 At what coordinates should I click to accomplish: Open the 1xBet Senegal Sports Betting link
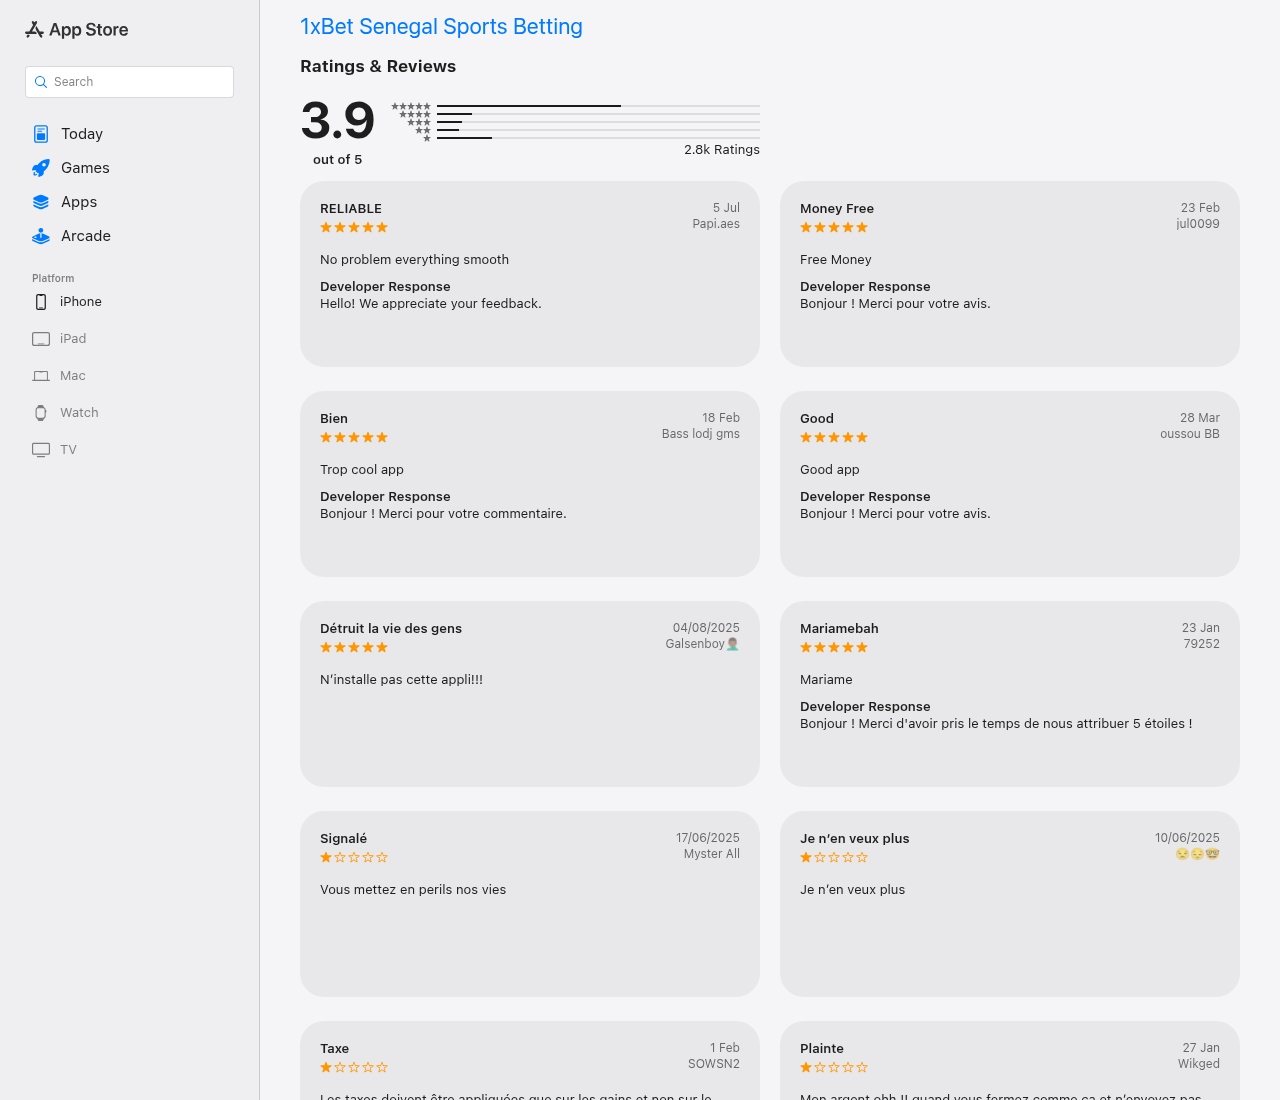tap(441, 27)
